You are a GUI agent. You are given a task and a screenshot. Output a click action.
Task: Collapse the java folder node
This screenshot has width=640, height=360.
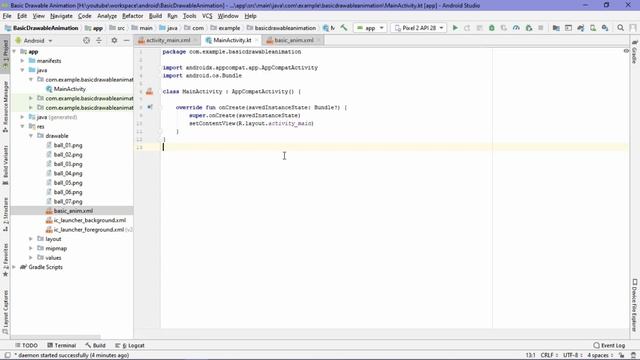pos(22,70)
